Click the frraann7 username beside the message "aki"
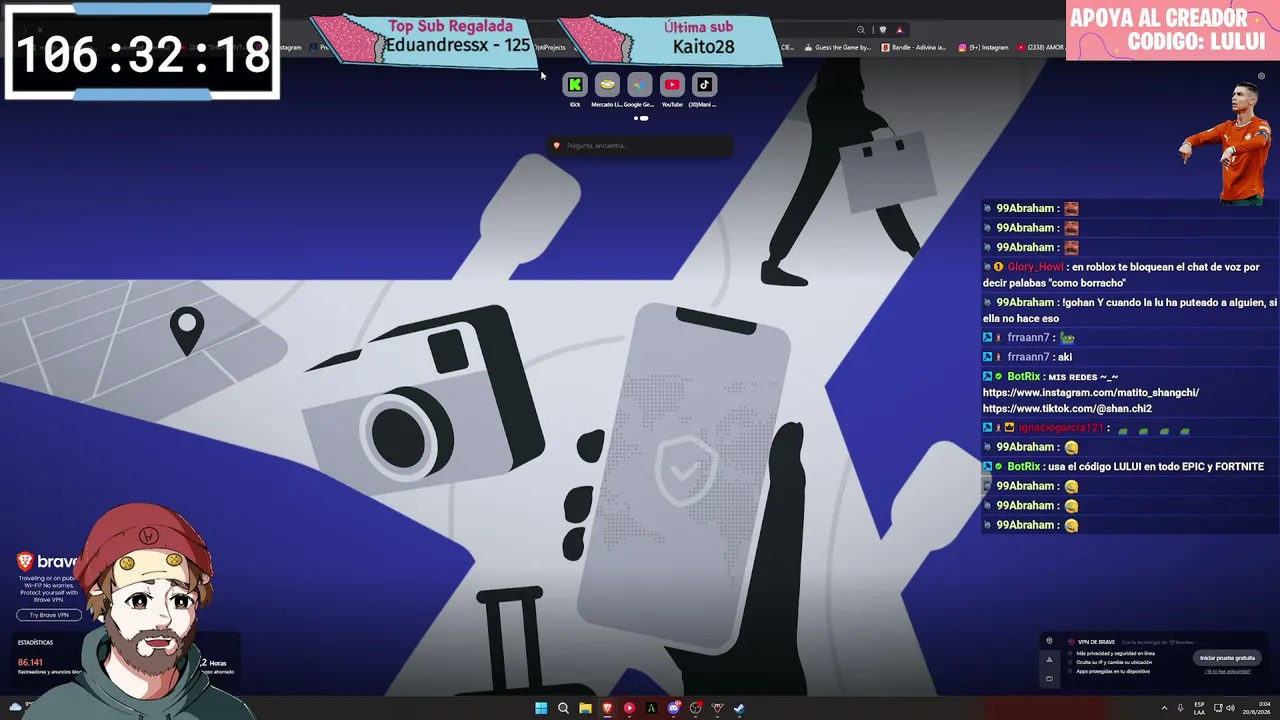1280x720 pixels. (1028, 357)
